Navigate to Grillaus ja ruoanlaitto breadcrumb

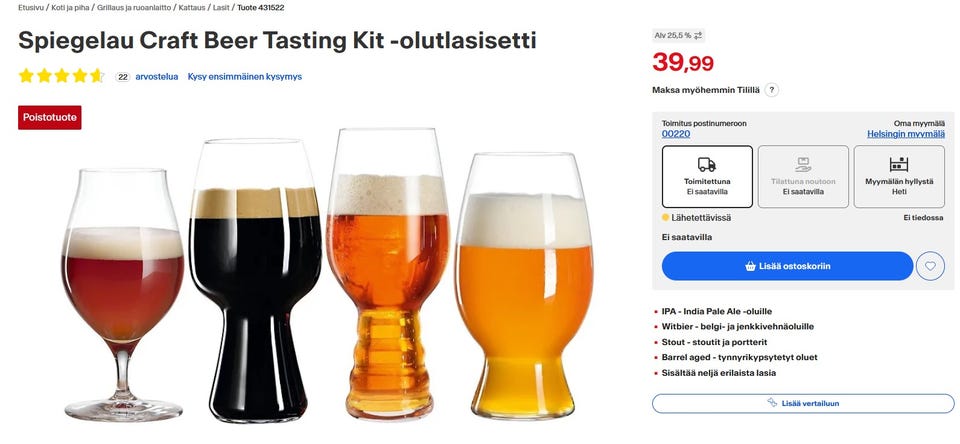click(134, 7)
